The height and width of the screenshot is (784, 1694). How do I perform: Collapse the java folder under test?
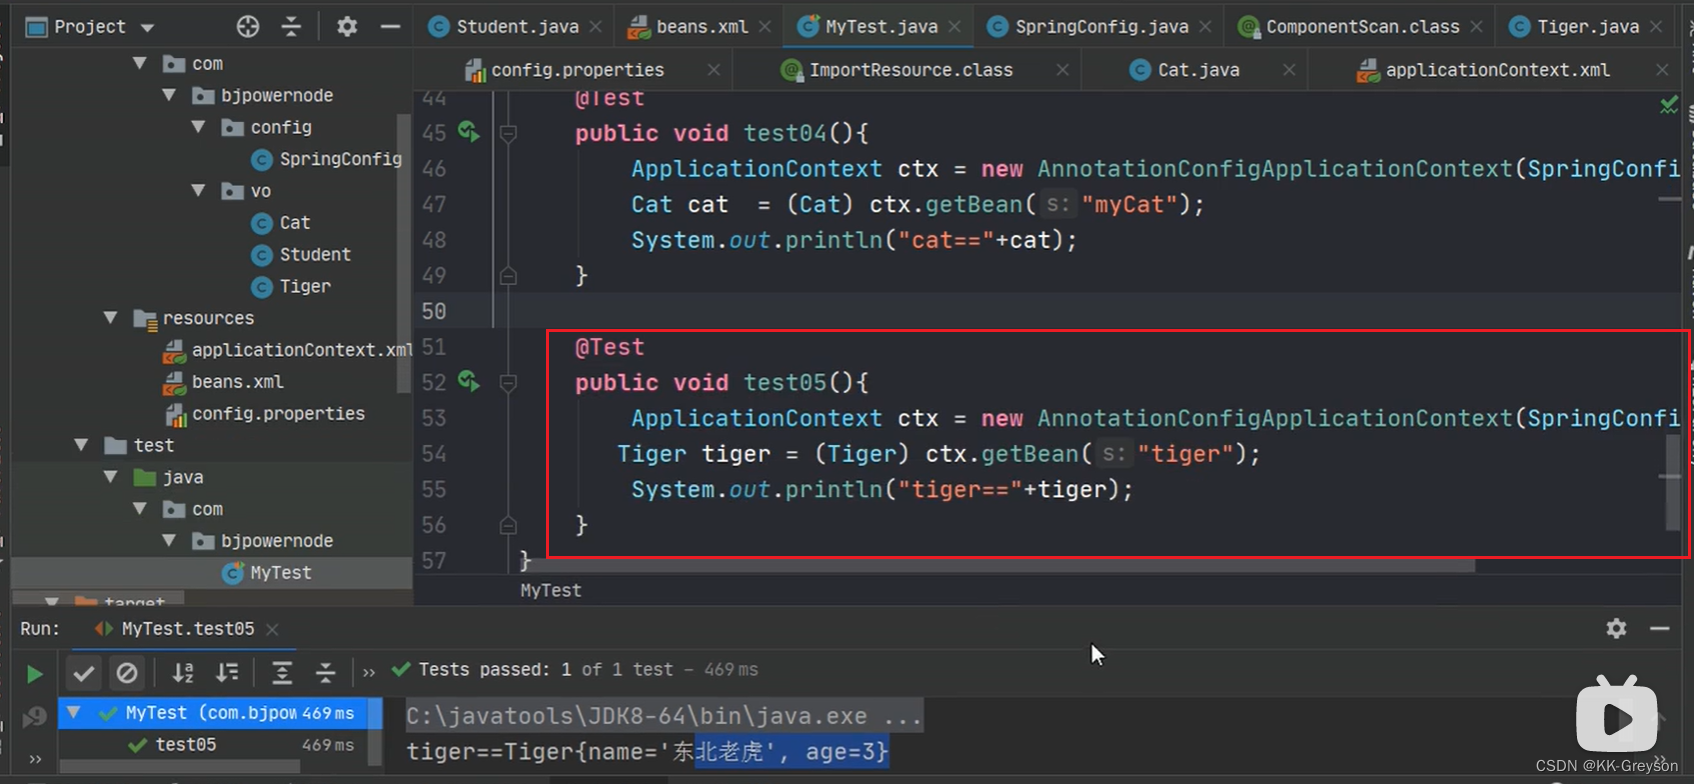(111, 477)
